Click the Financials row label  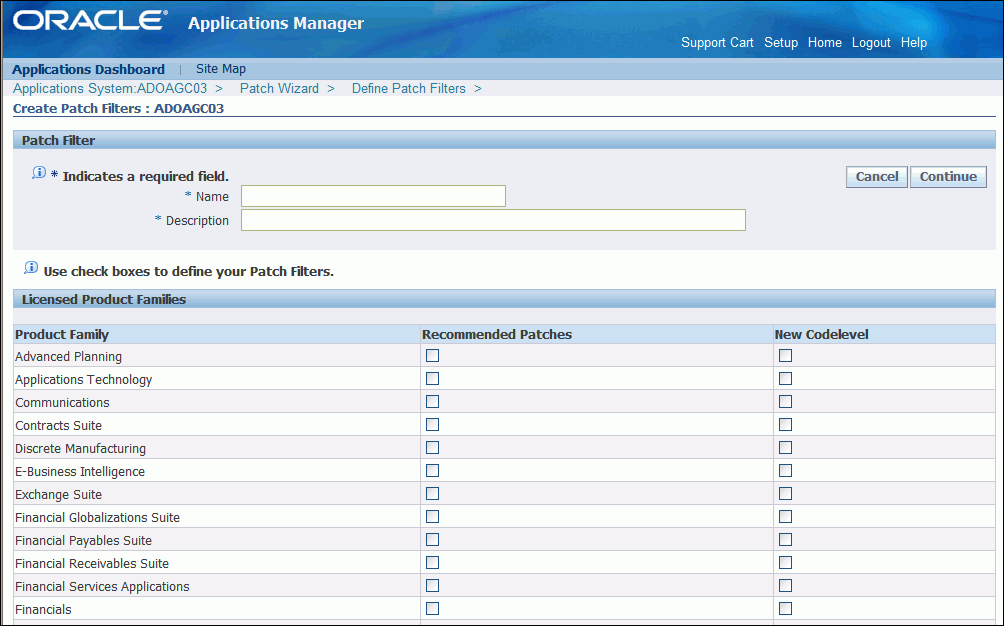tap(44, 610)
